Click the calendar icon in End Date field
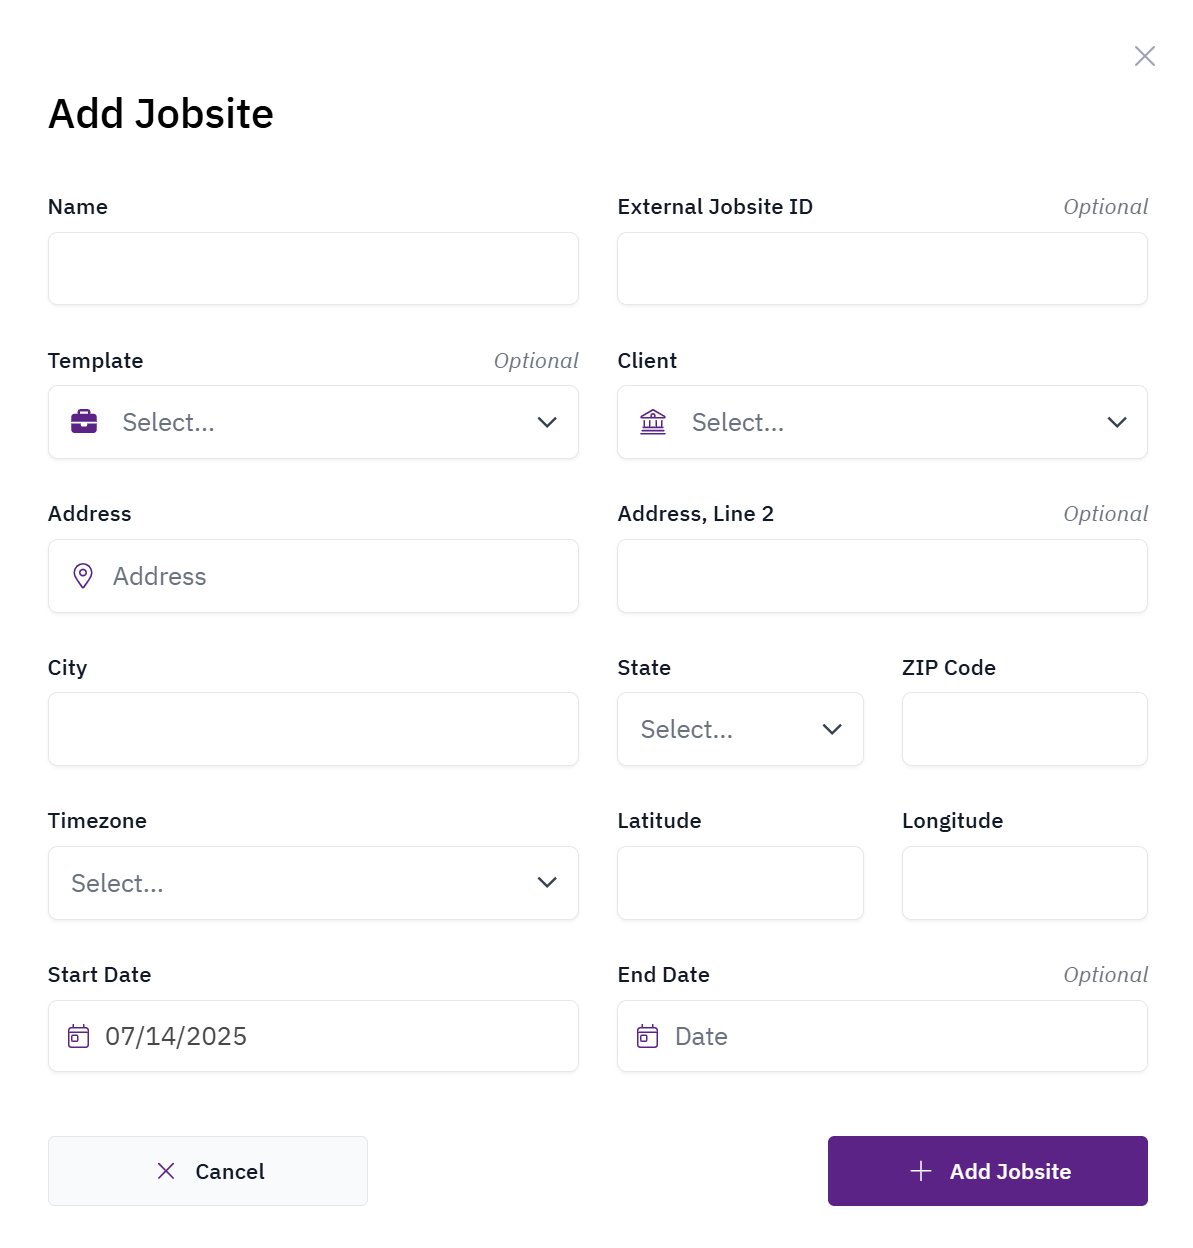The width and height of the screenshot is (1193, 1248). click(648, 1036)
